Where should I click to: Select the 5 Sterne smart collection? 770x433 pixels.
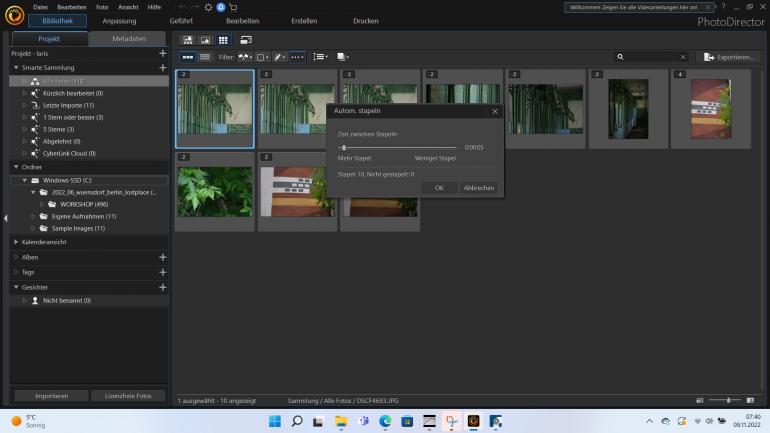58,129
